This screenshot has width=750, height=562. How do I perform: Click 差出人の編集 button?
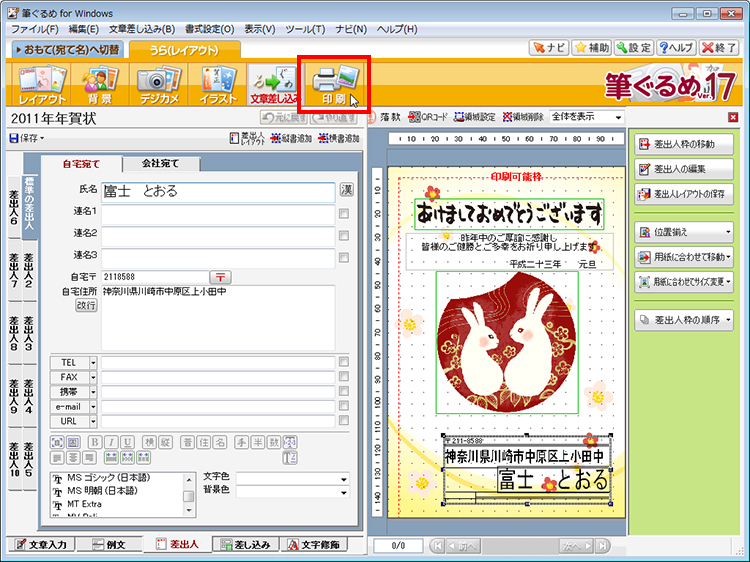(x=684, y=169)
